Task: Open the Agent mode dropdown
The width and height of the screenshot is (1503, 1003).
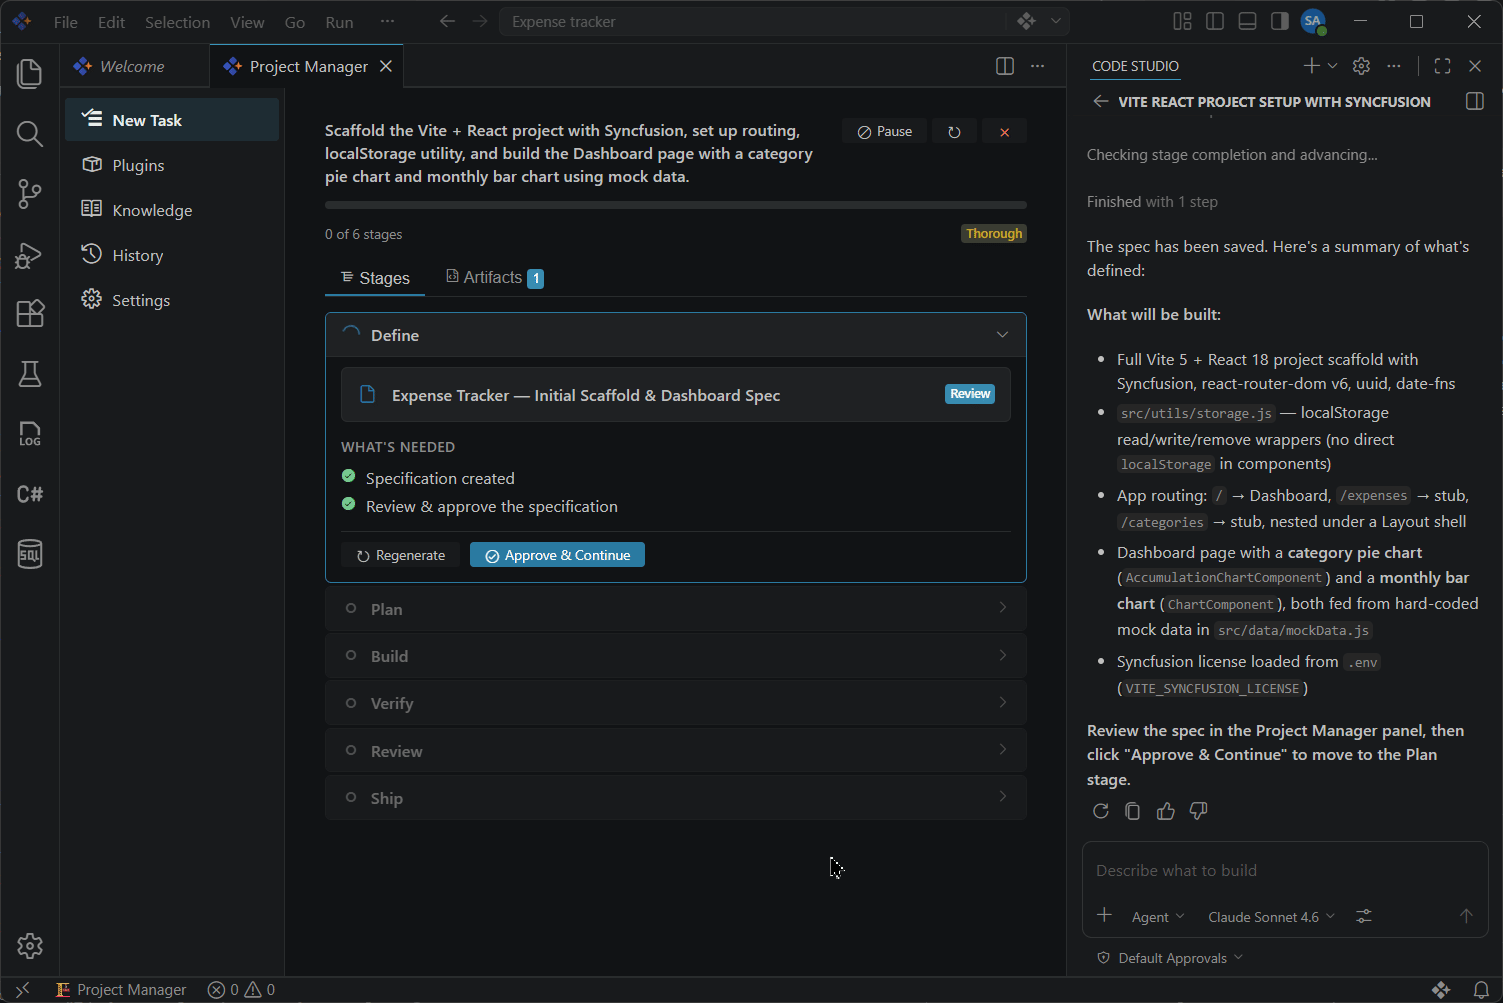Action: (x=1158, y=917)
